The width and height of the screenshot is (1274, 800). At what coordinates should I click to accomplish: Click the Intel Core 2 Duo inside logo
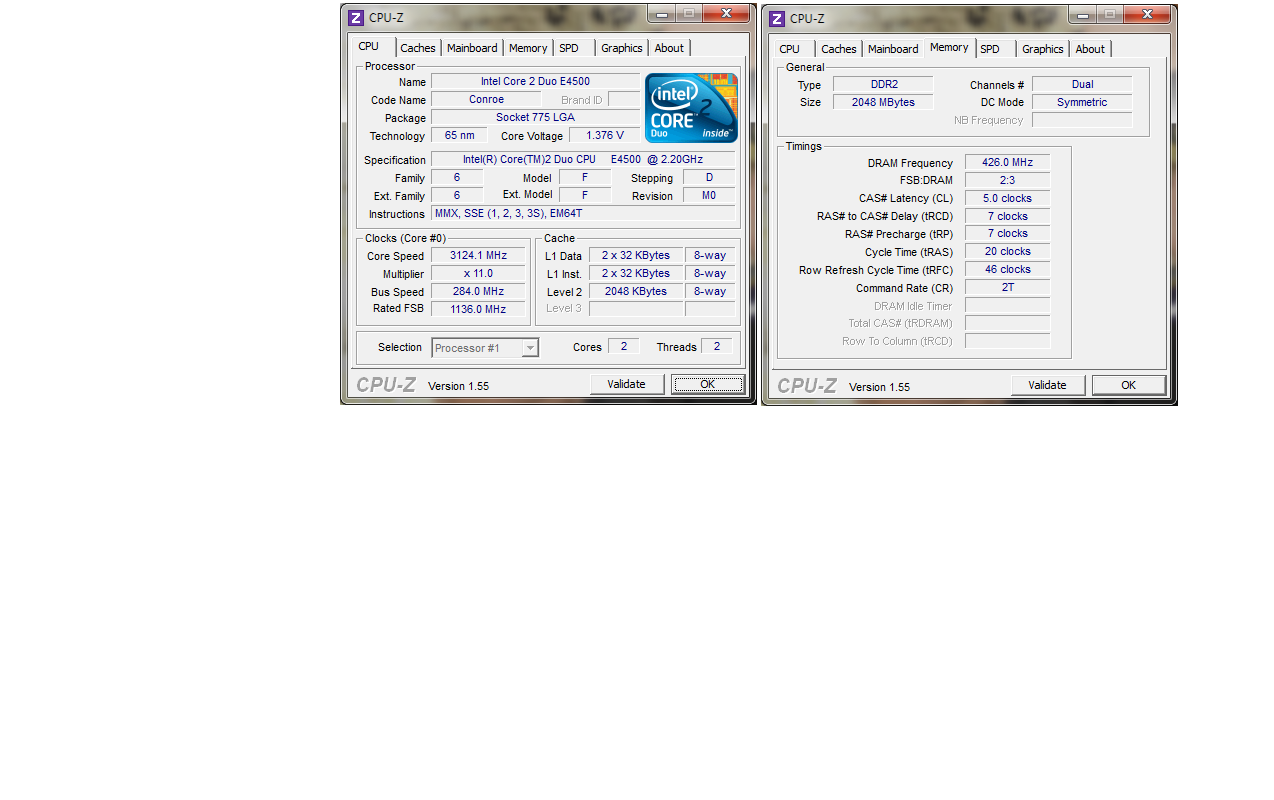[691, 107]
